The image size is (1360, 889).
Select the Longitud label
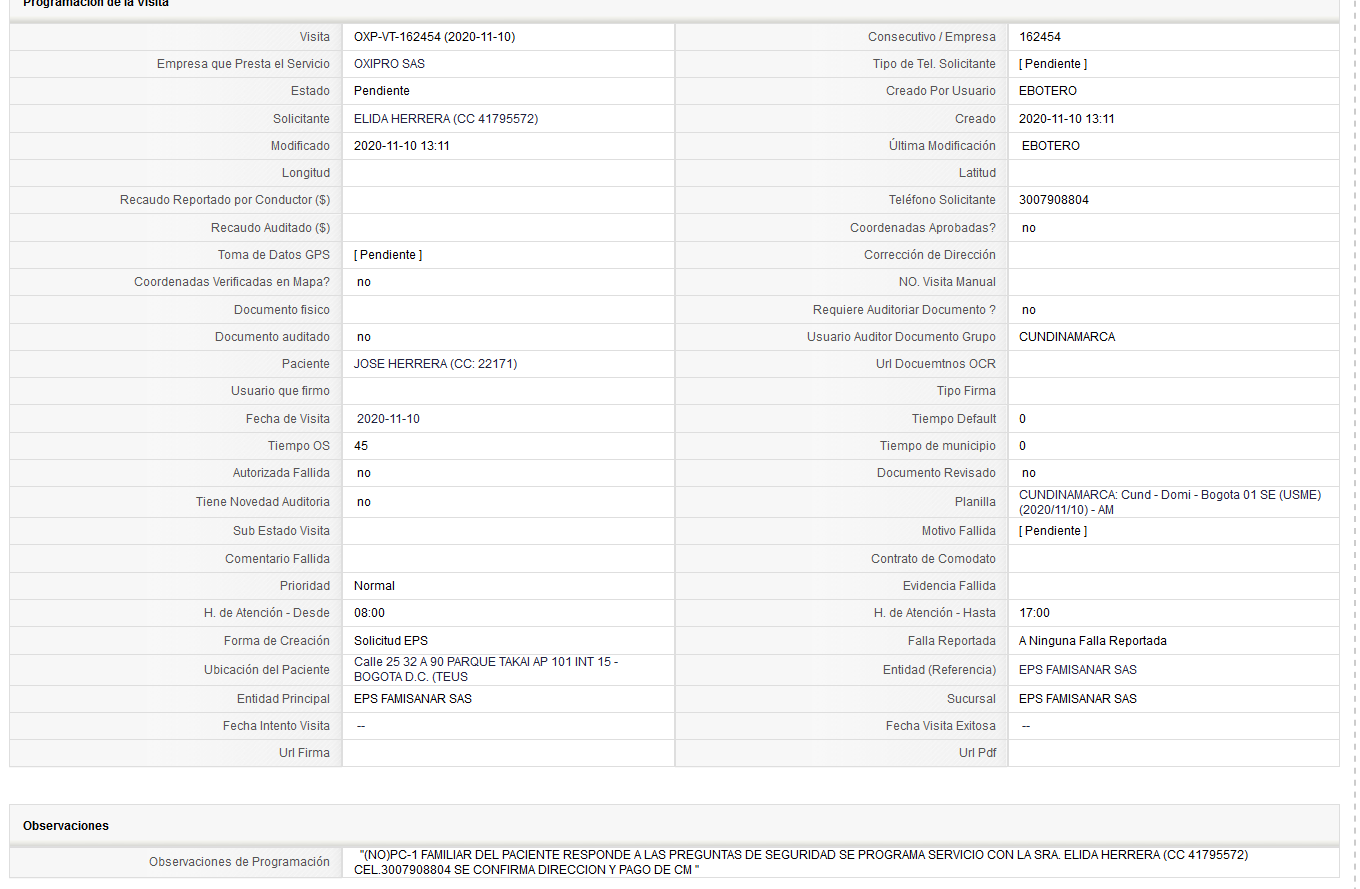pyautogui.click(x=306, y=173)
